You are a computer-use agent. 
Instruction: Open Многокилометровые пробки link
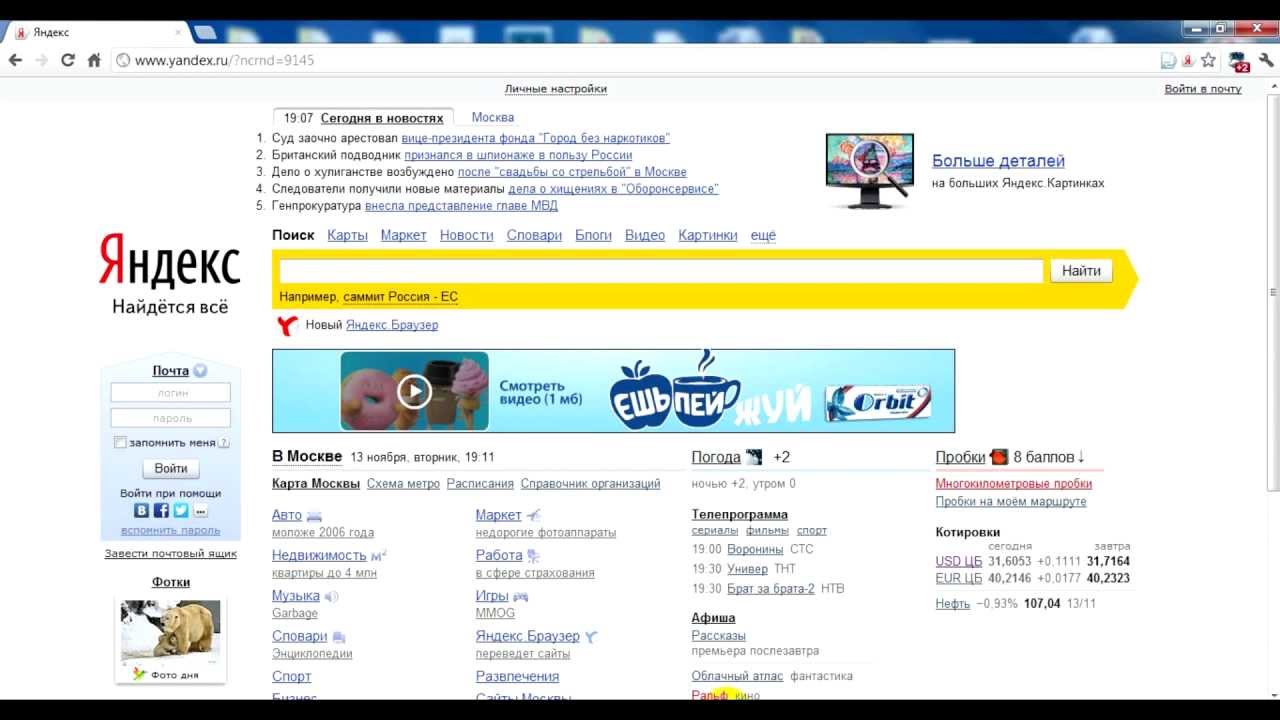pyautogui.click(x=1014, y=483)
